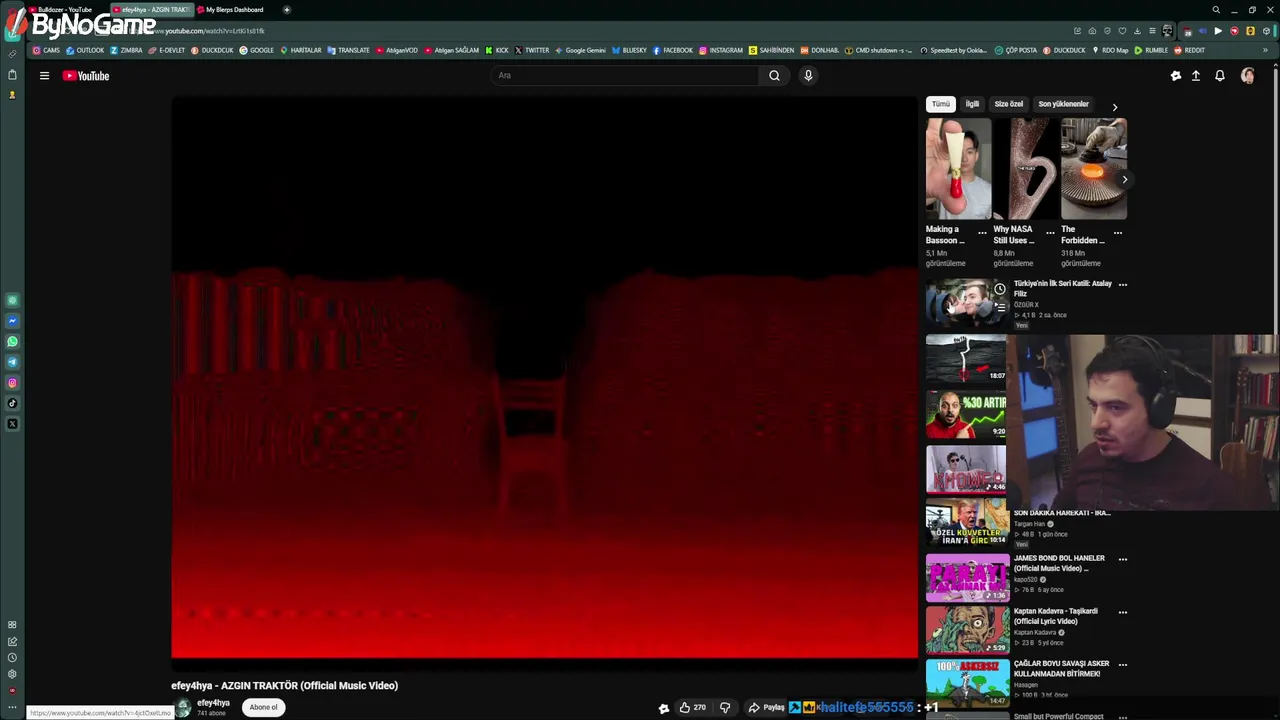Open the SAHİBİNDEN bookmark
The image size is (1280, 720).
click(771, 50)
